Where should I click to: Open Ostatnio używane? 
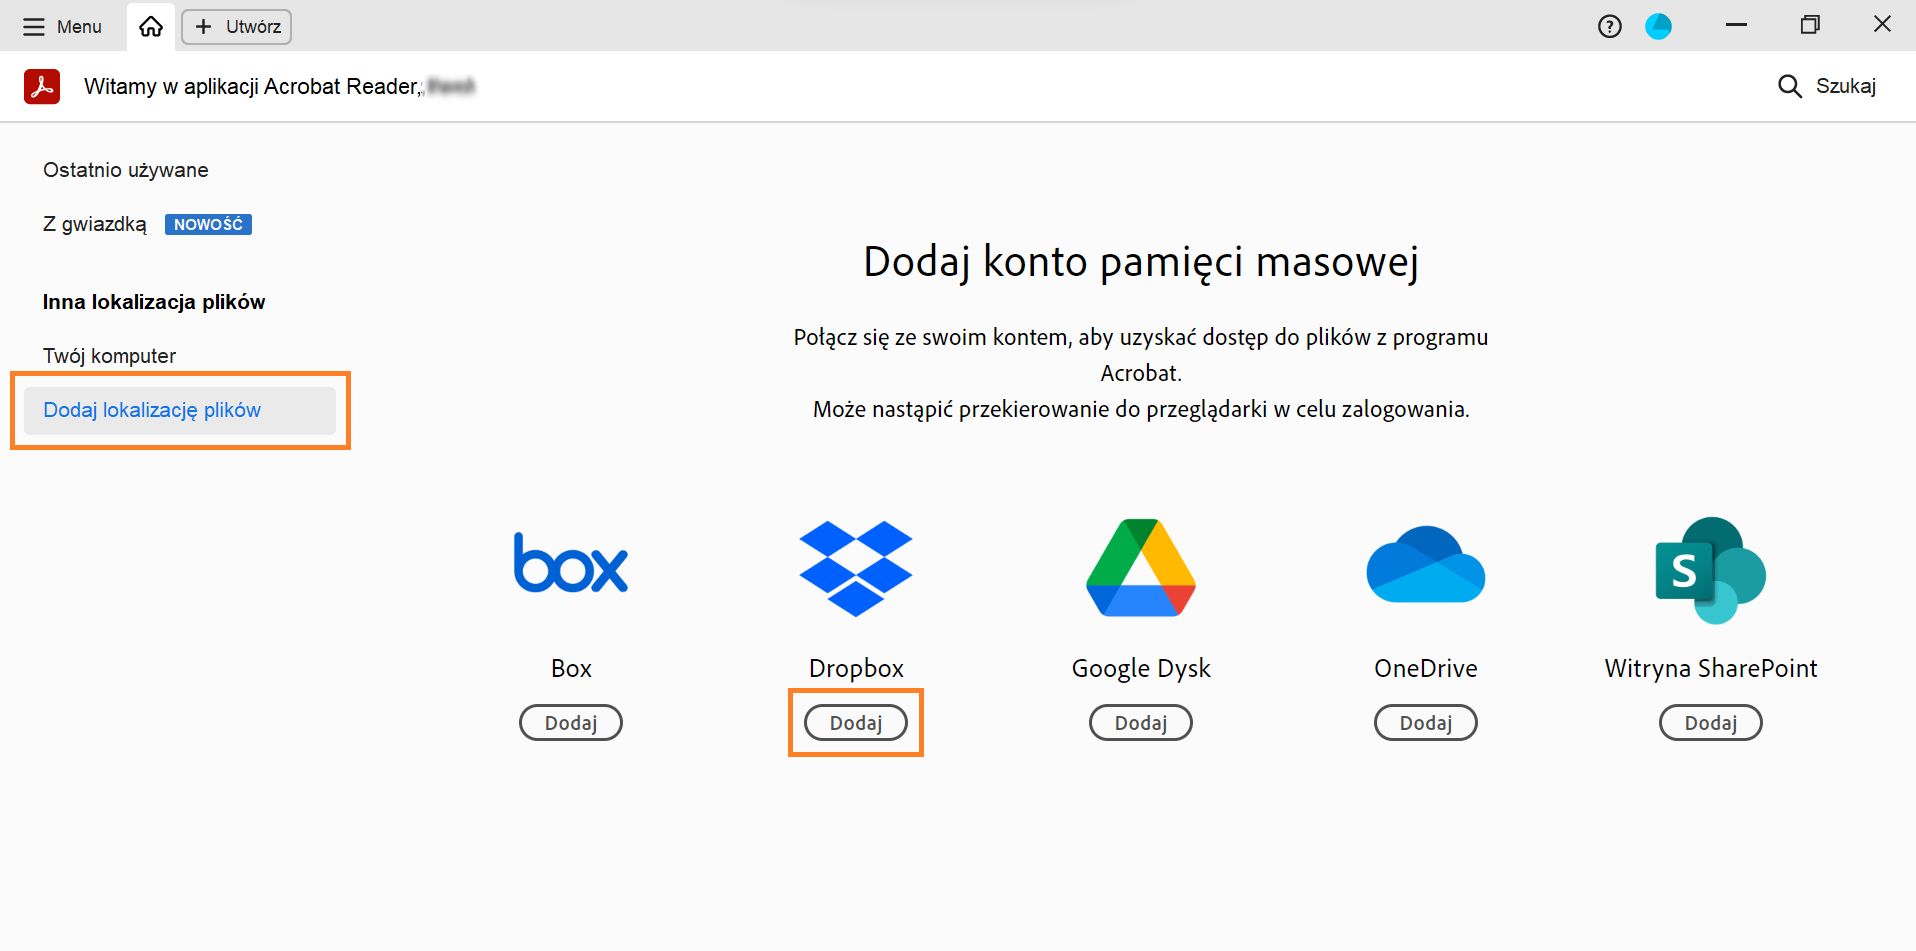point(125,170)
